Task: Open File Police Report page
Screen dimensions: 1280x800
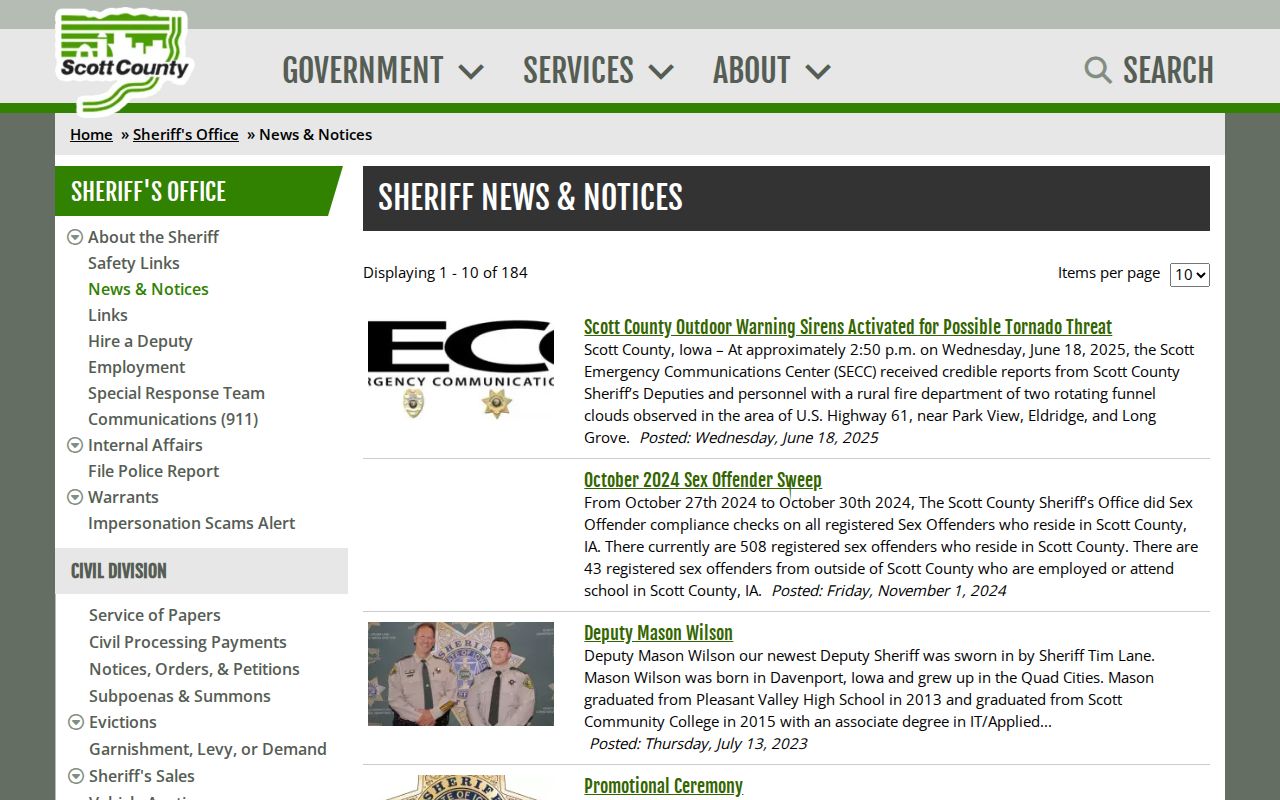Action: click(153, 471)
